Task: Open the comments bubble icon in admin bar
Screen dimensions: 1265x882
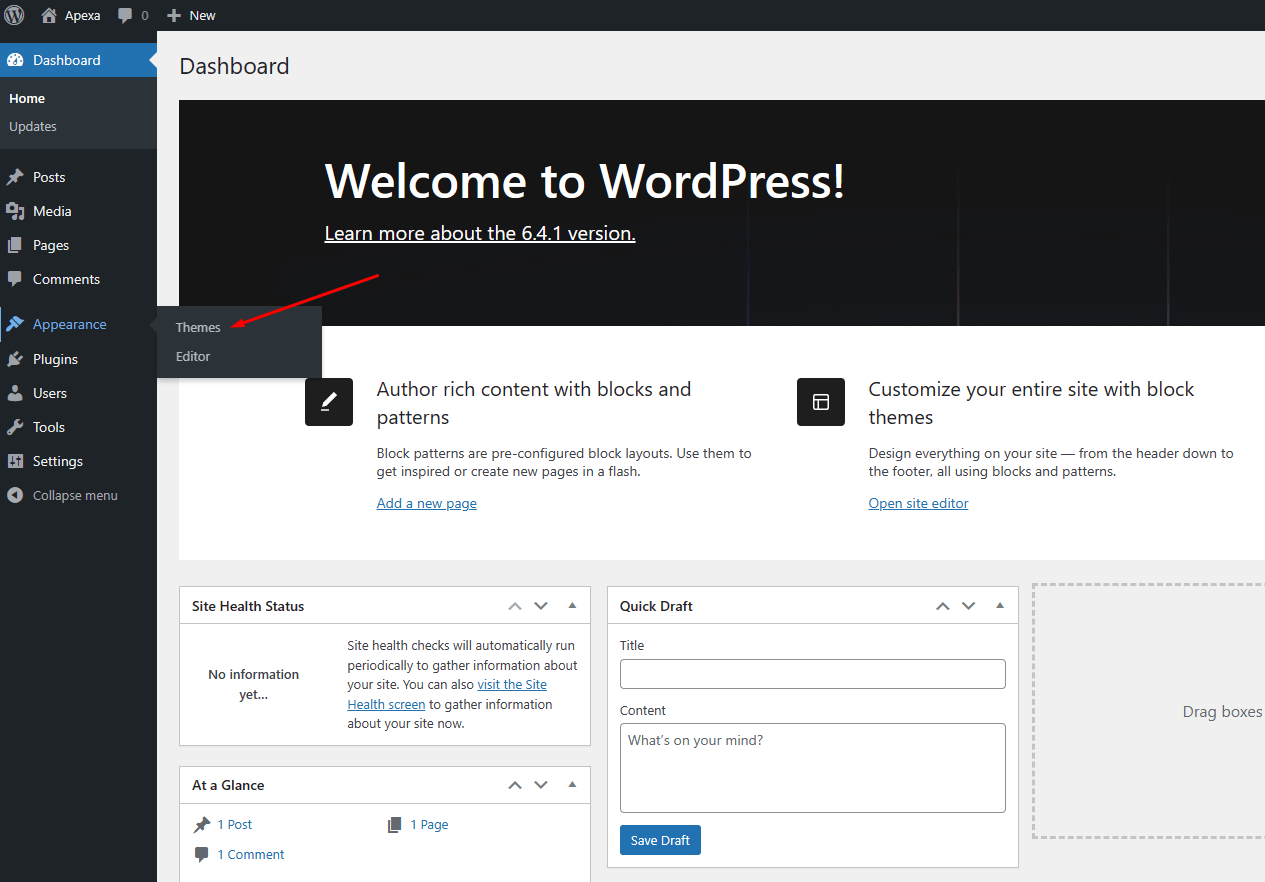Action: coord(125,15)
